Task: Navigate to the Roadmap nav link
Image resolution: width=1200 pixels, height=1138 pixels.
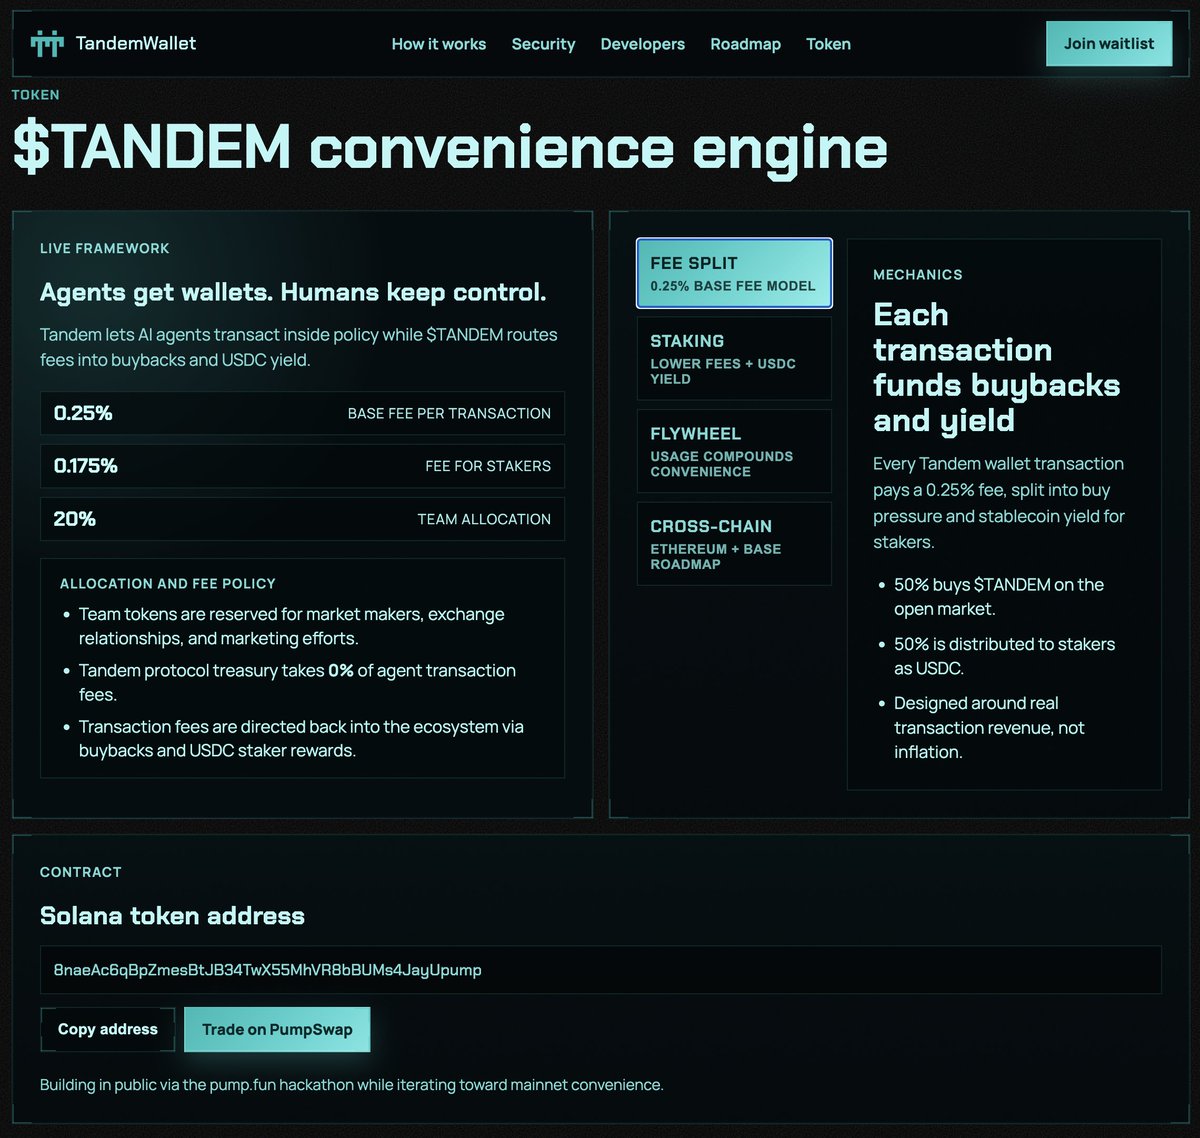Action: coord(746,44)
